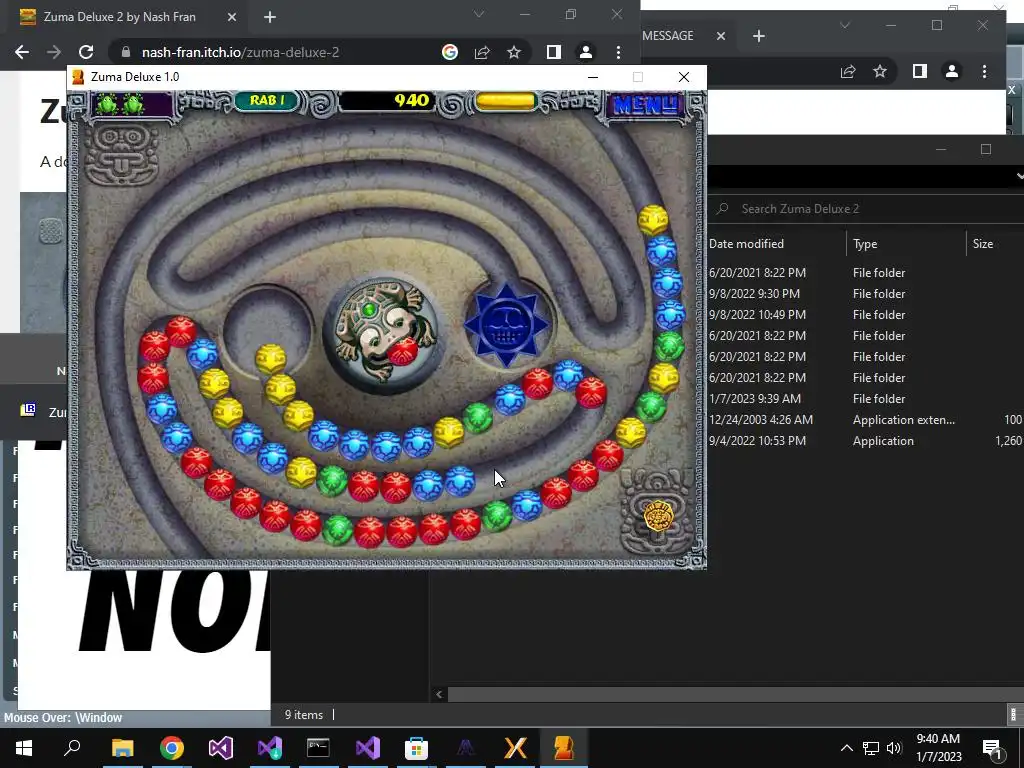
Task: Click the 9/8/2022 9:30 PM date cell
Action: pos(754,293)
